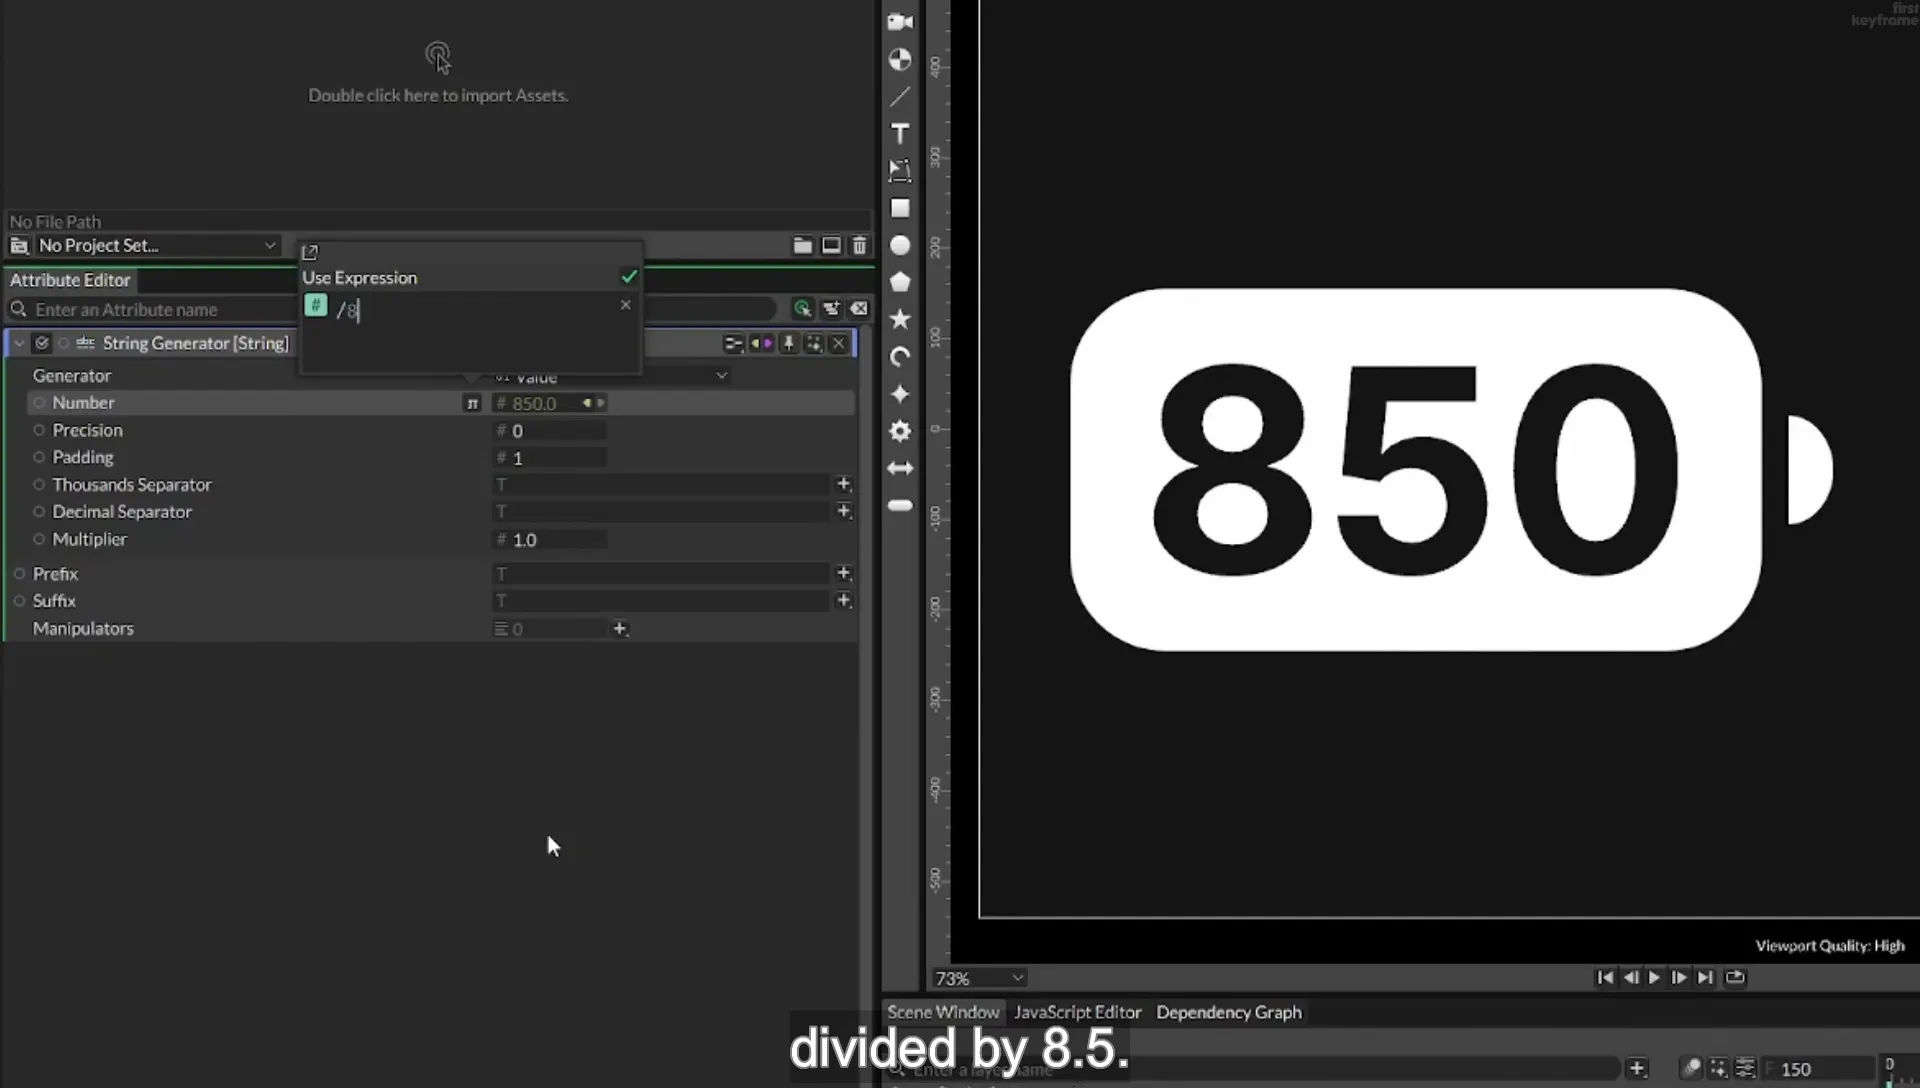Toggle the Precision attribute keyframe circle
The image size is (1920, 1088).
[x=39, y=430]
